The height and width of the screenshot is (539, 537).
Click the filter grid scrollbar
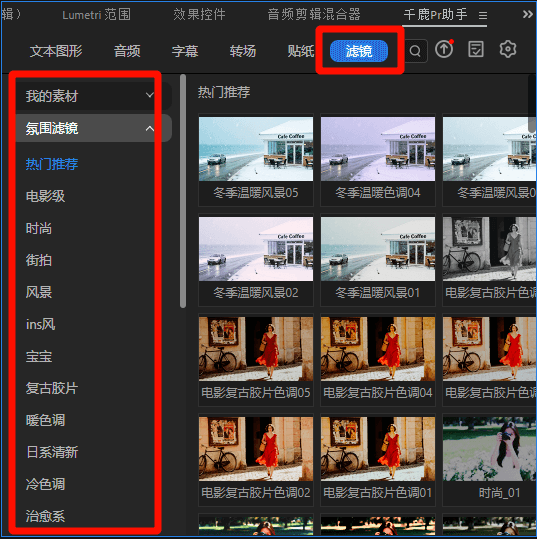pos(532,103)
